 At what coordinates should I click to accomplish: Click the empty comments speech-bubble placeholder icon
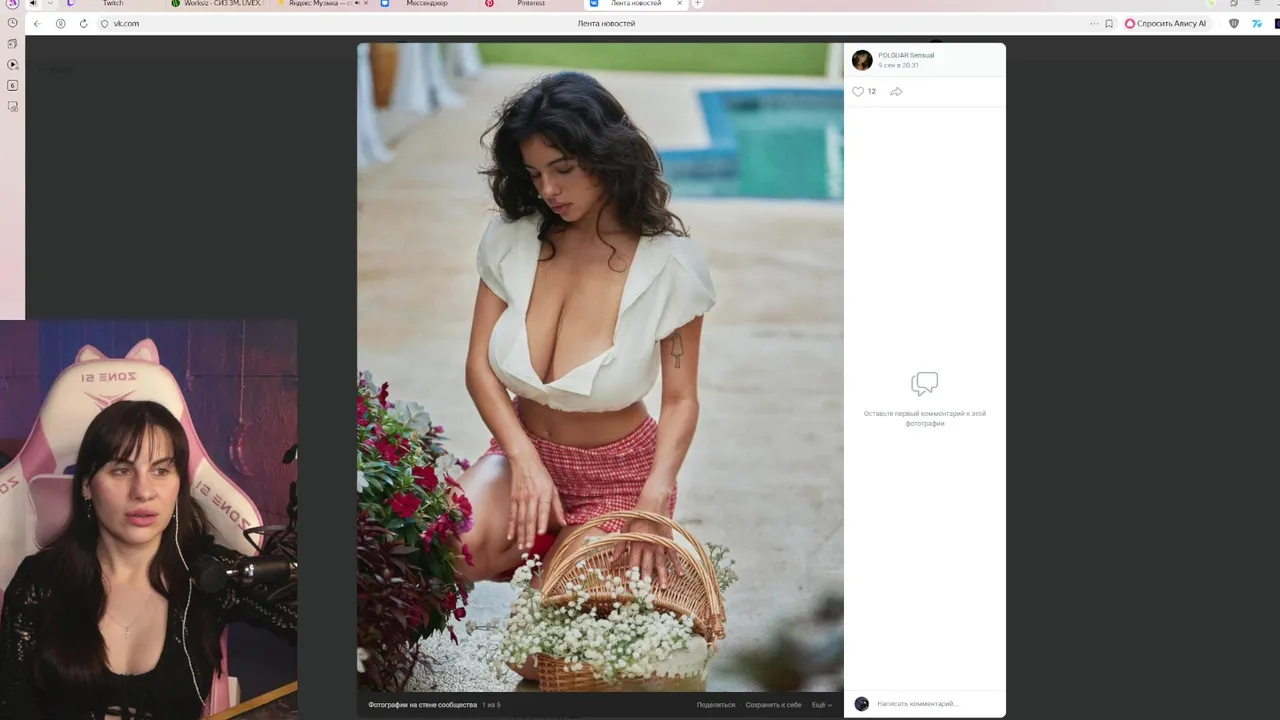point(925,384)
